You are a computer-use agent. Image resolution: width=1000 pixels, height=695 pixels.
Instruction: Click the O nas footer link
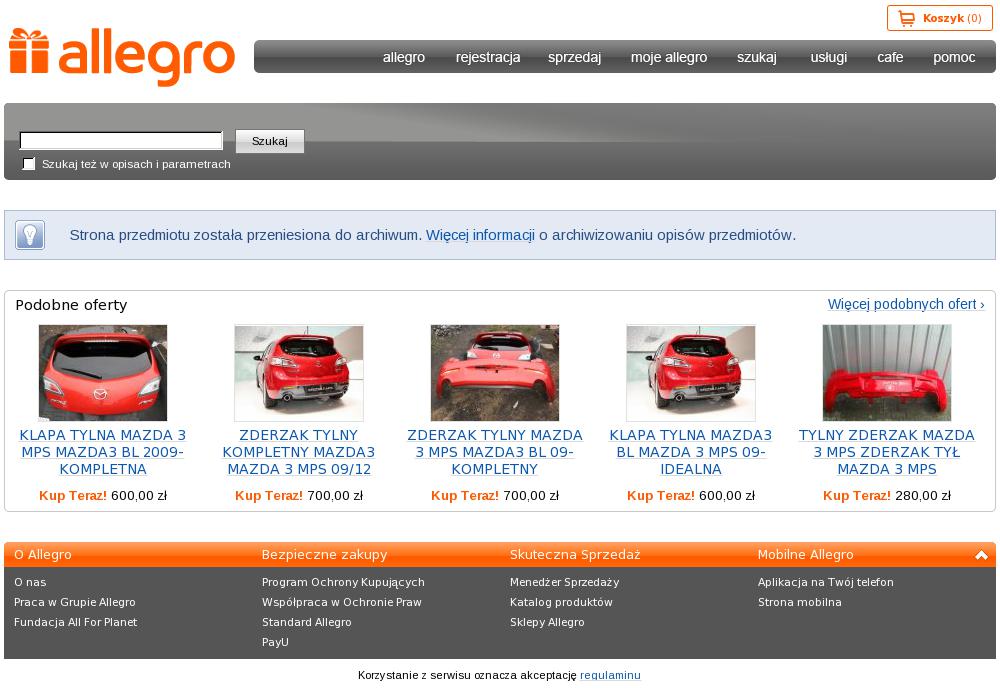pos(30,582)
